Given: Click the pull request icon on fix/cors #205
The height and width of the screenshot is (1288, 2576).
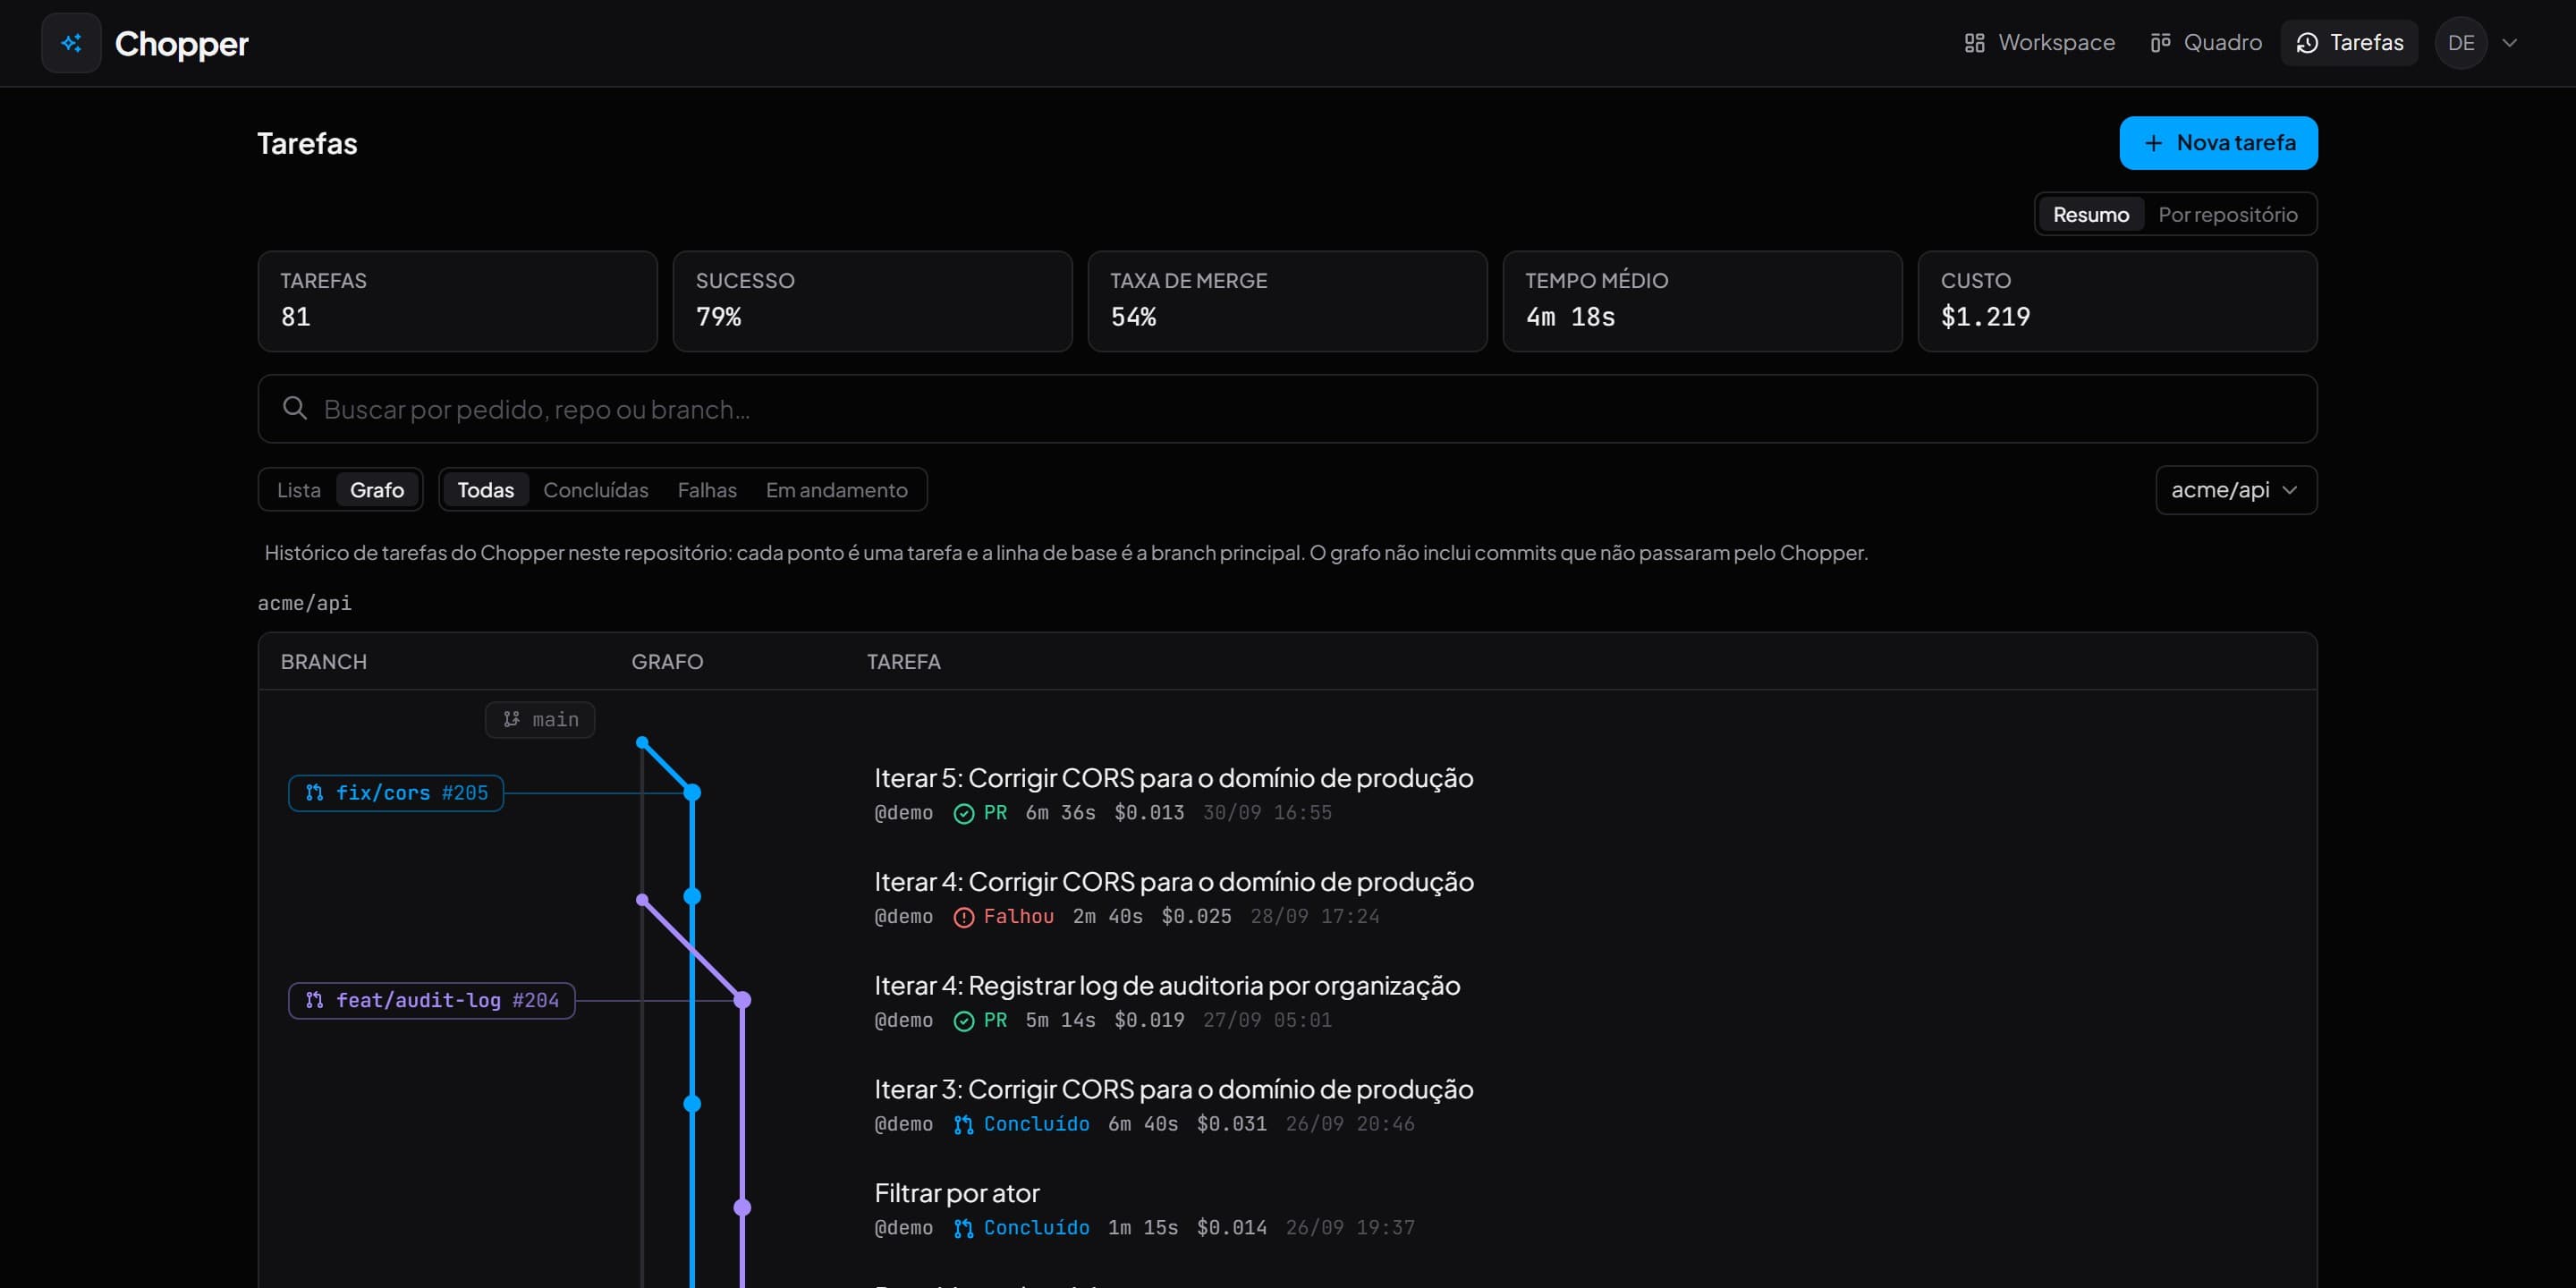Looking at the screenshot, I should pos(314,793).
